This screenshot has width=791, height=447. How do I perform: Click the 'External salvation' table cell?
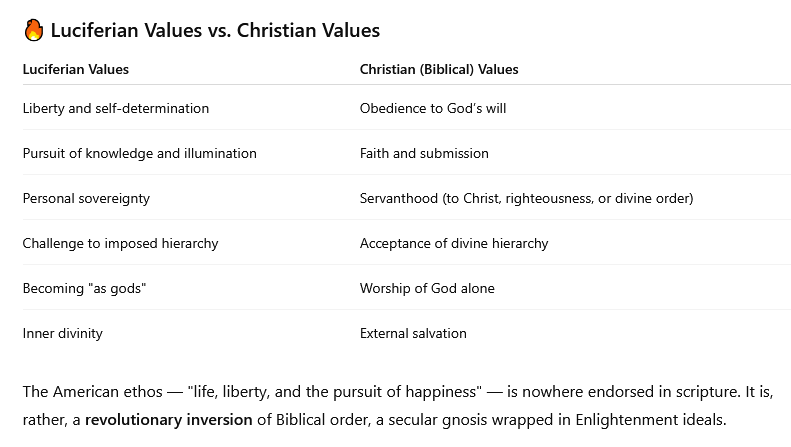click(x=413, y=333)
